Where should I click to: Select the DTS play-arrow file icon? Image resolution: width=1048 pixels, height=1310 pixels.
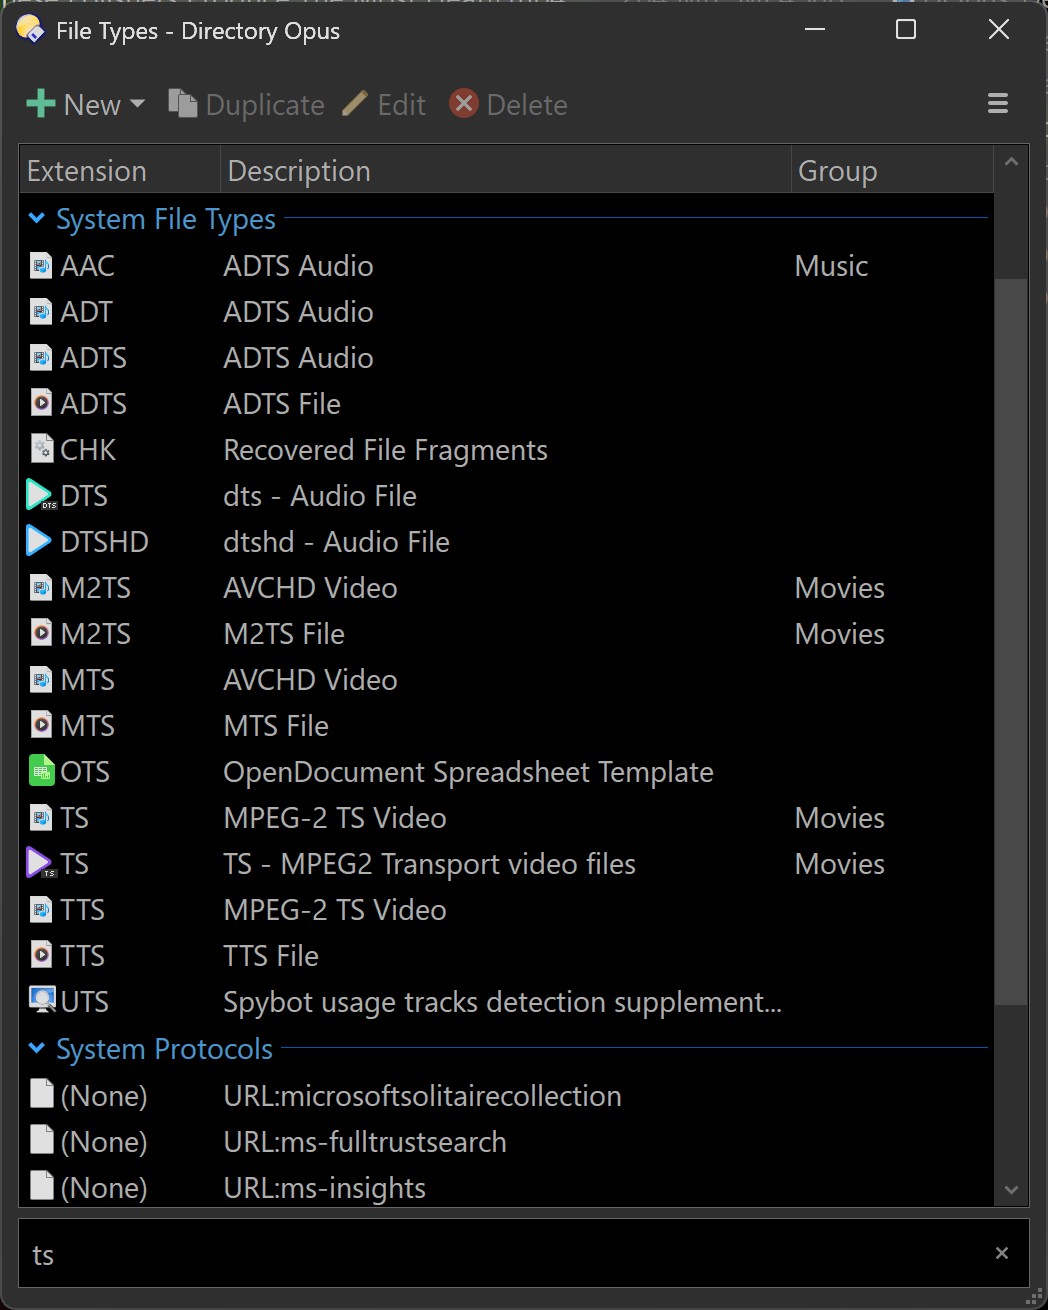click(40, 495)
